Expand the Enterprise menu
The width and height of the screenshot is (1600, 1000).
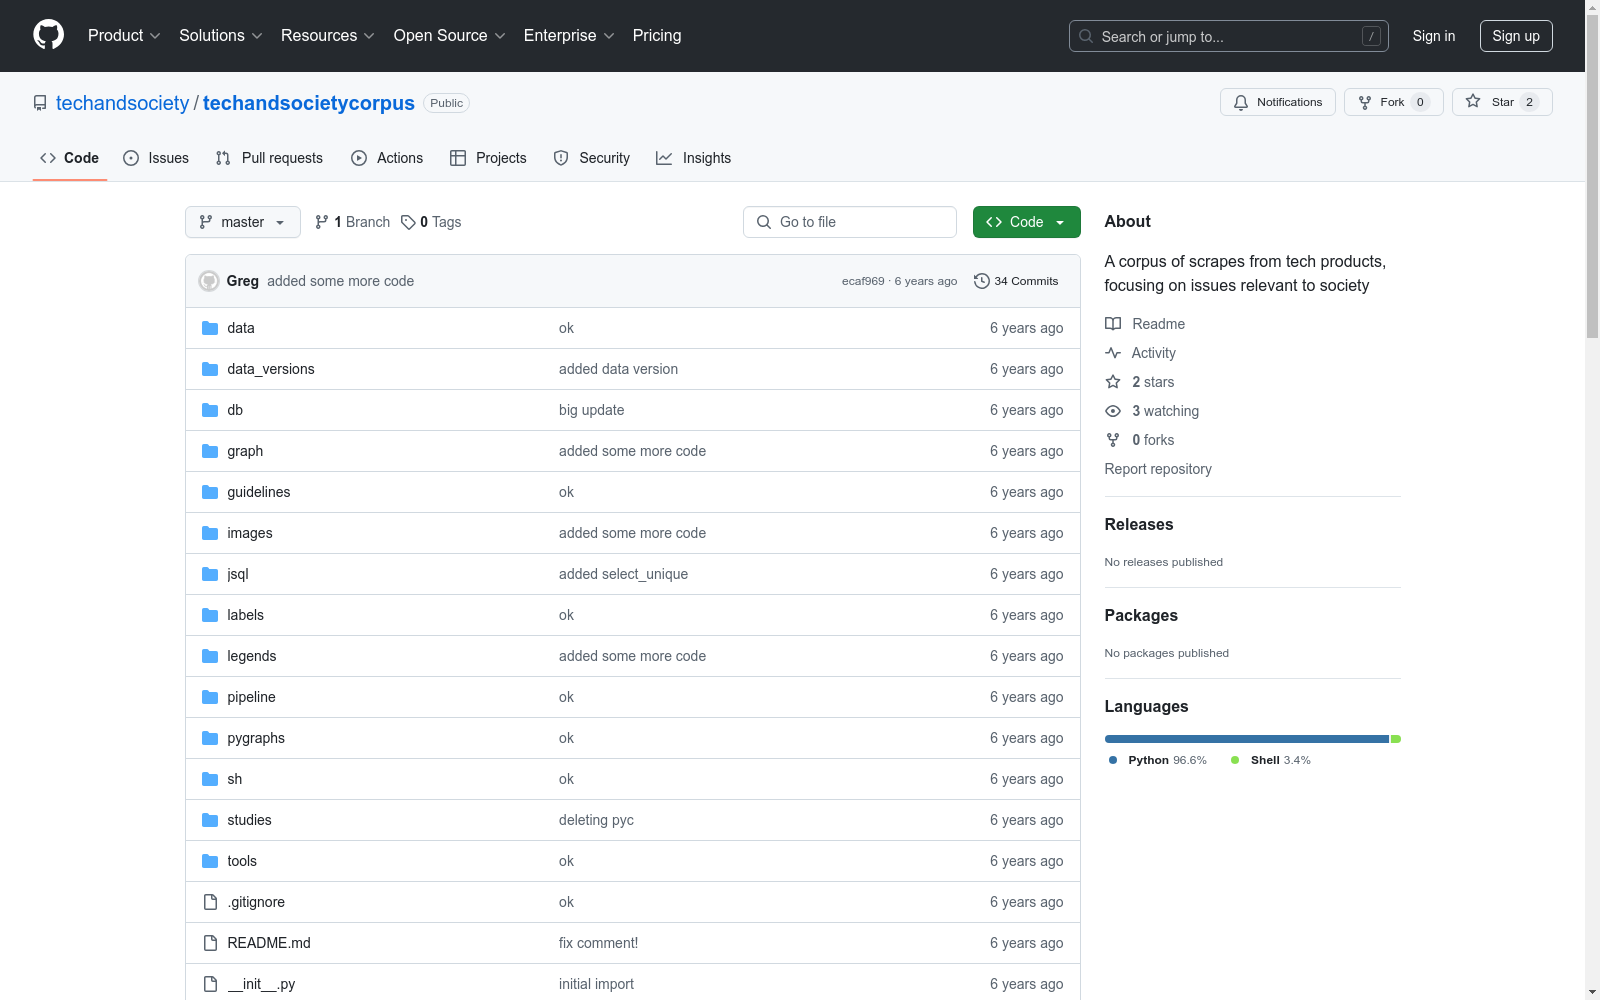(x=569, y=36)
